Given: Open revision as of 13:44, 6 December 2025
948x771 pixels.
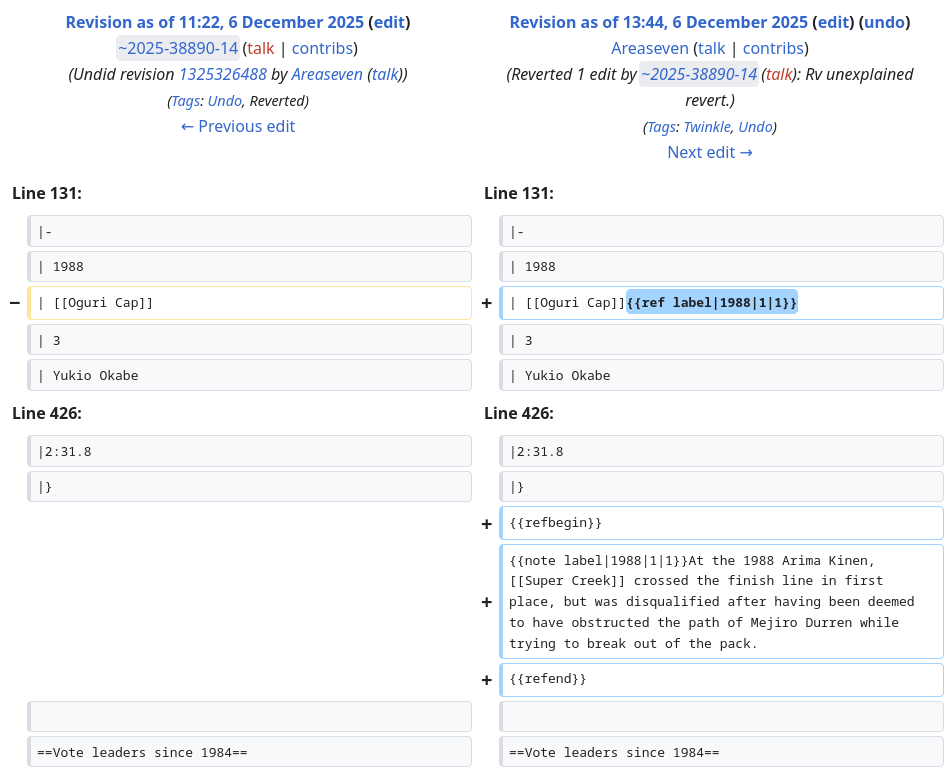Looking at the screenshot, I should (658, 22).
